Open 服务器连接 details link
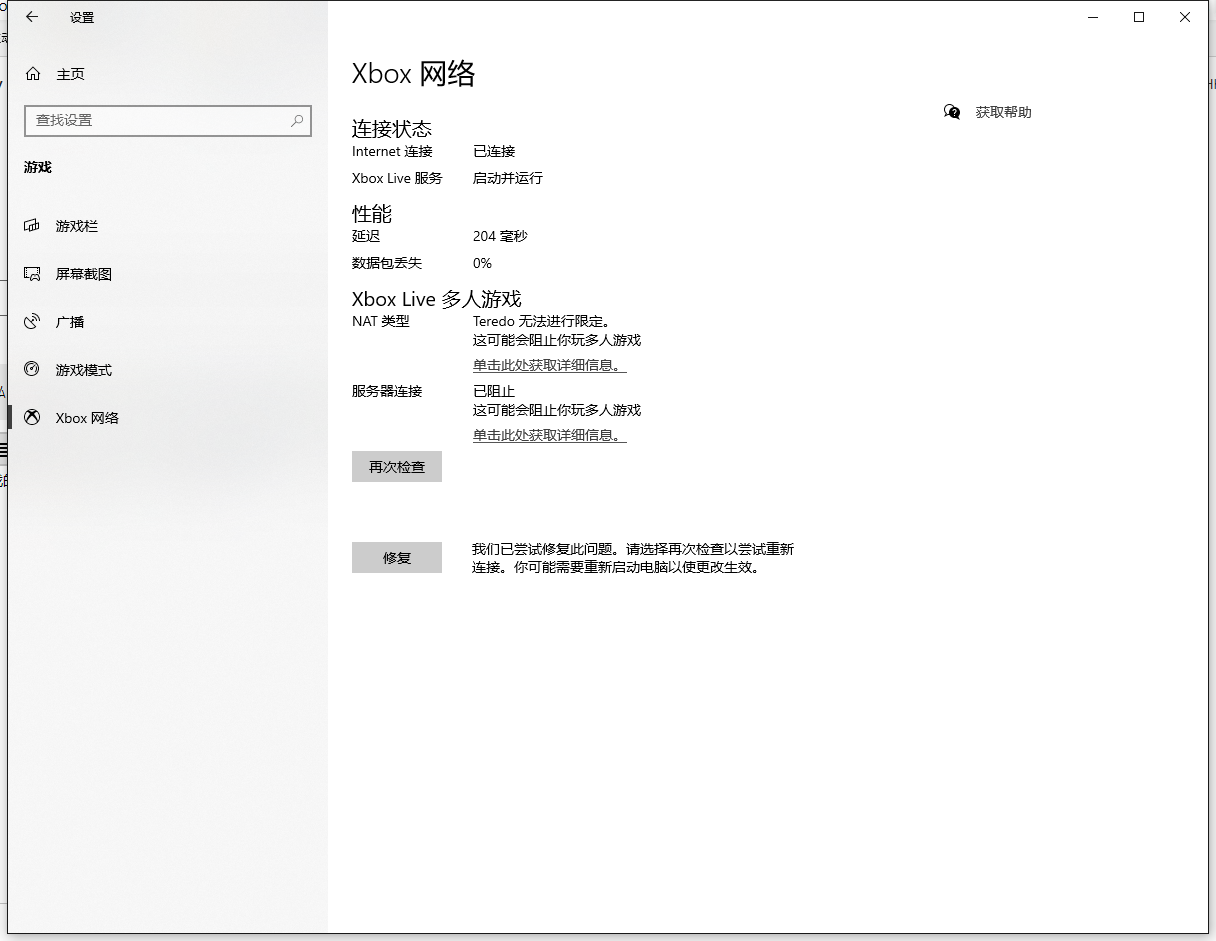1216x941 pixels. [x=549, y=435]
